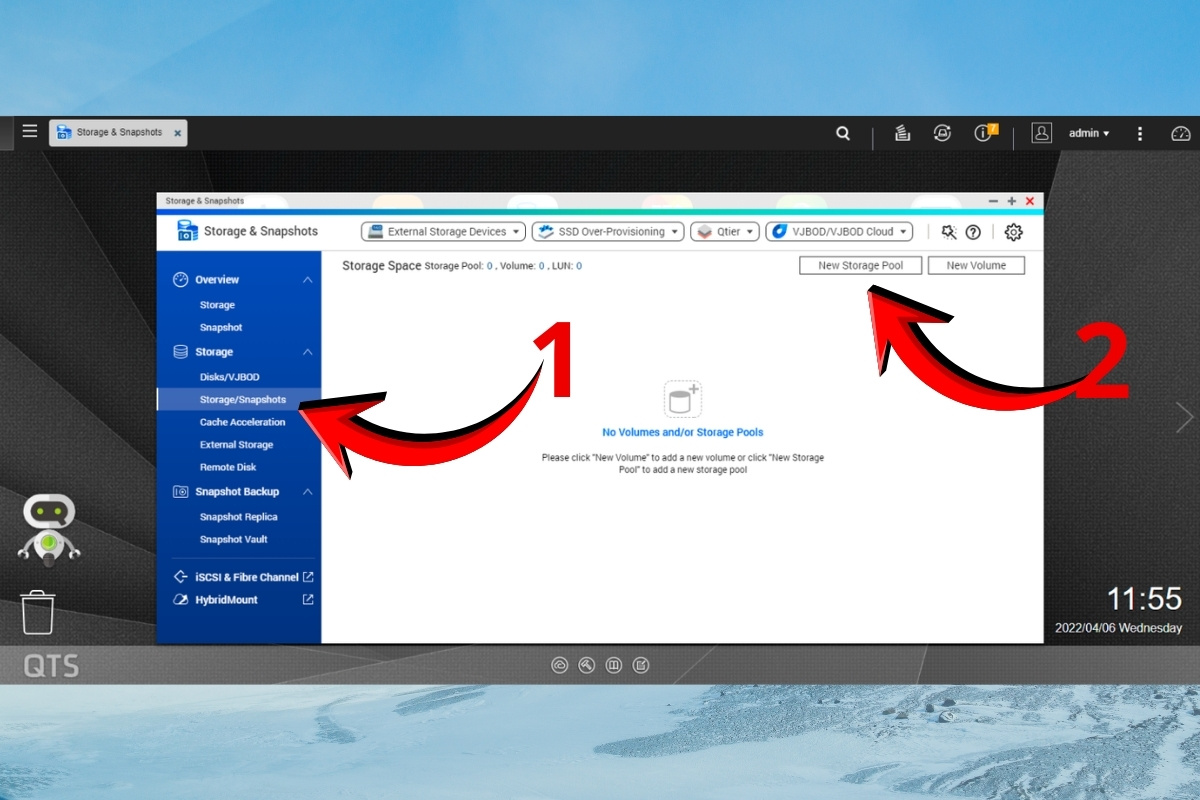Viewport: 1200px width, 800px height.
Task: Click the New Storage Pool button
Action: [860, 266]
